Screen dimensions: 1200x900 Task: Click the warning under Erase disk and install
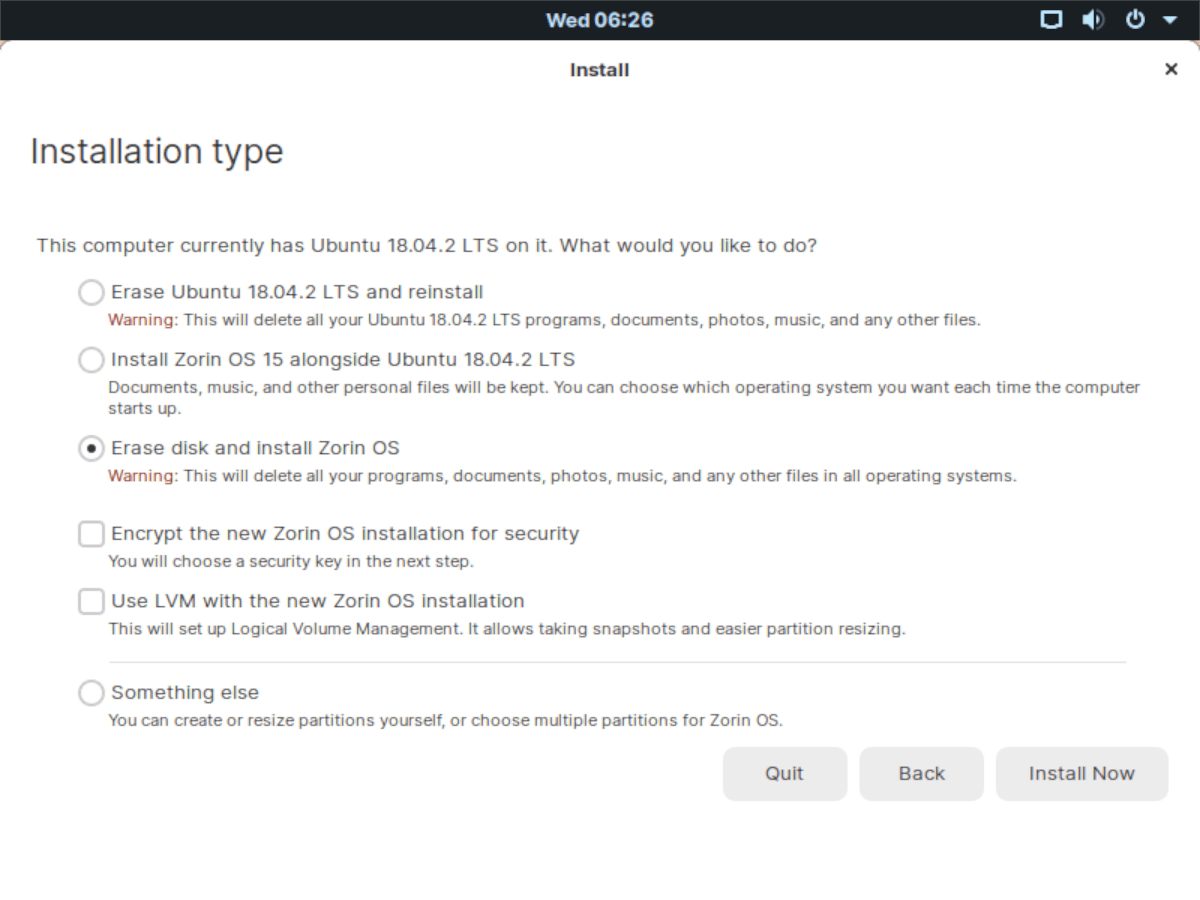click(x=562, y=476)
